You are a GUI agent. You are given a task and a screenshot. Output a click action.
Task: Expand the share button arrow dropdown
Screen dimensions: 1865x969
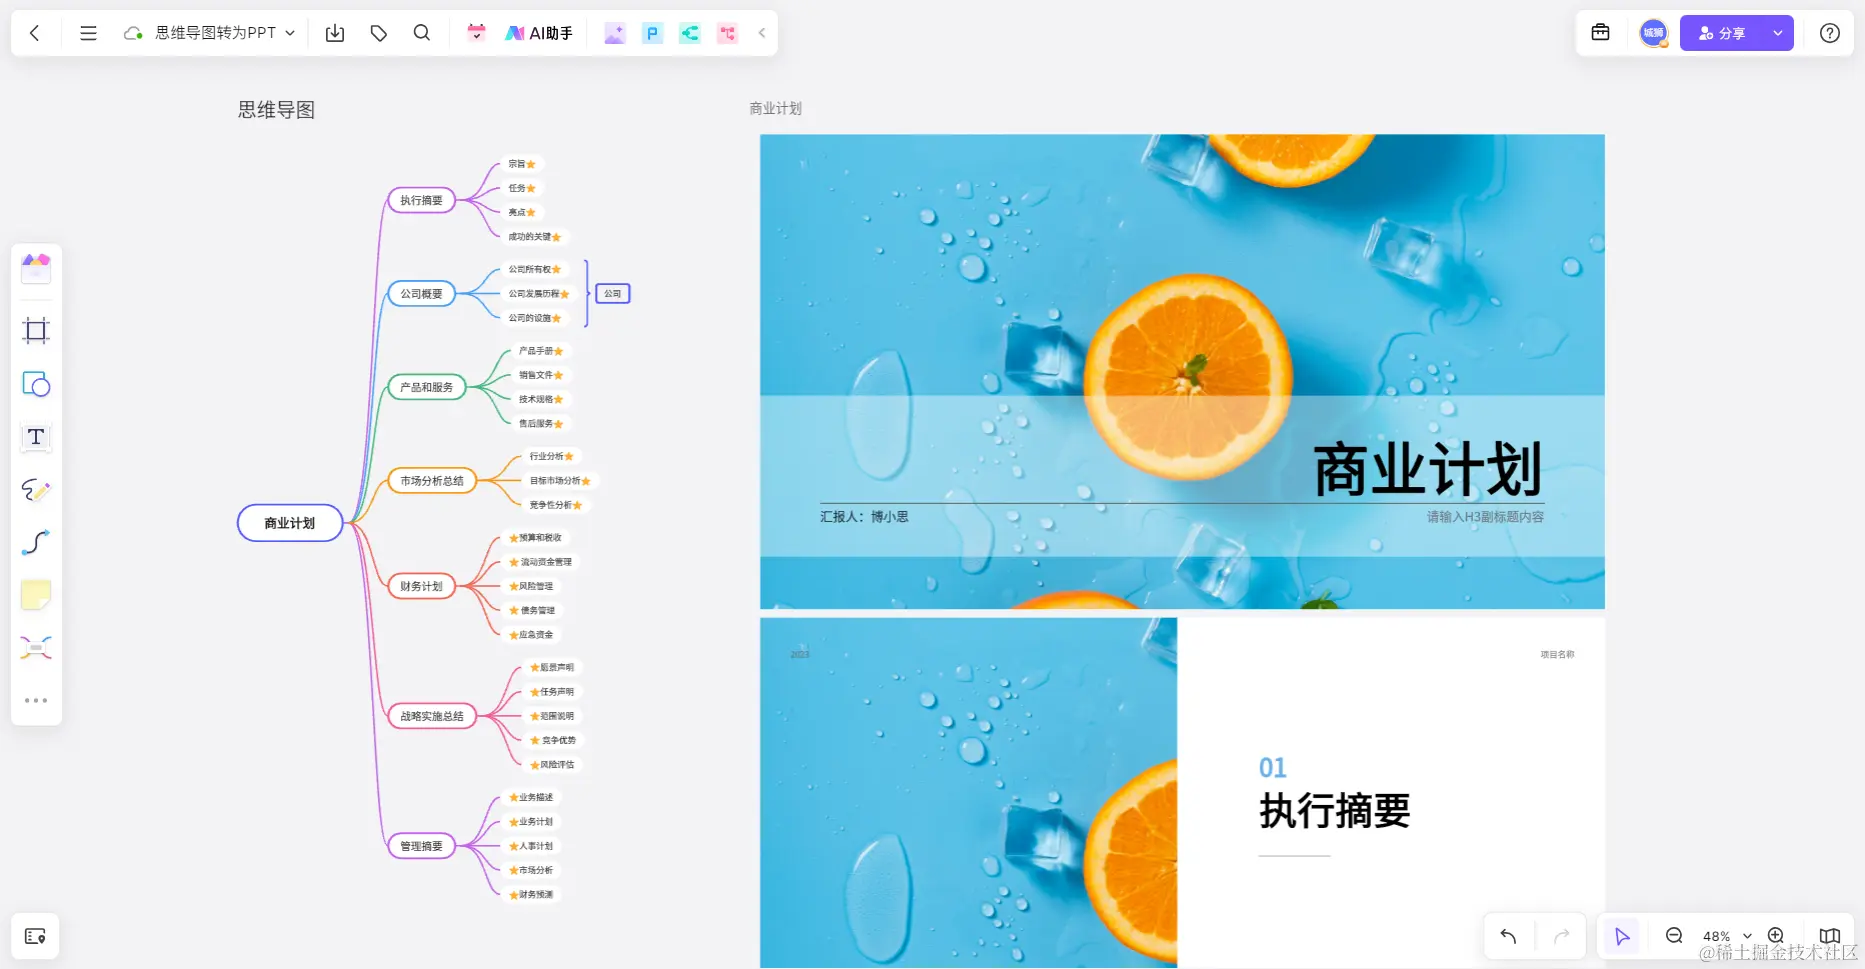click(x=1778, y=32)
